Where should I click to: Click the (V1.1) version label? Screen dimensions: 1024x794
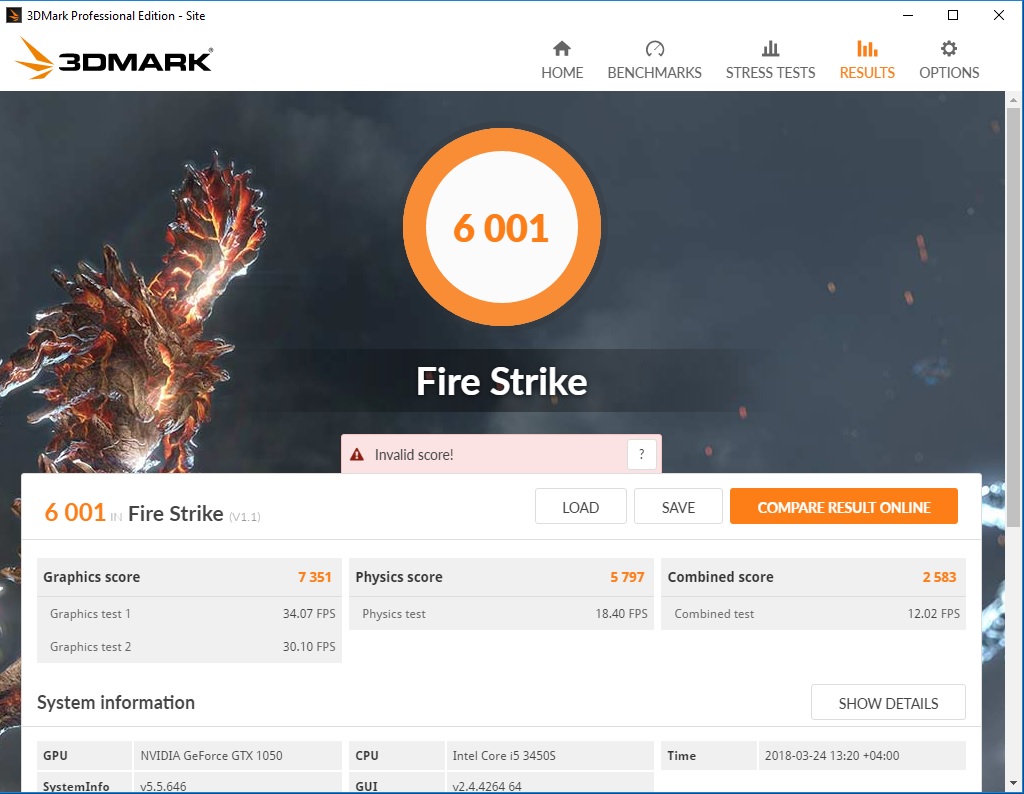pyautogui.click(x=245, y=517)
